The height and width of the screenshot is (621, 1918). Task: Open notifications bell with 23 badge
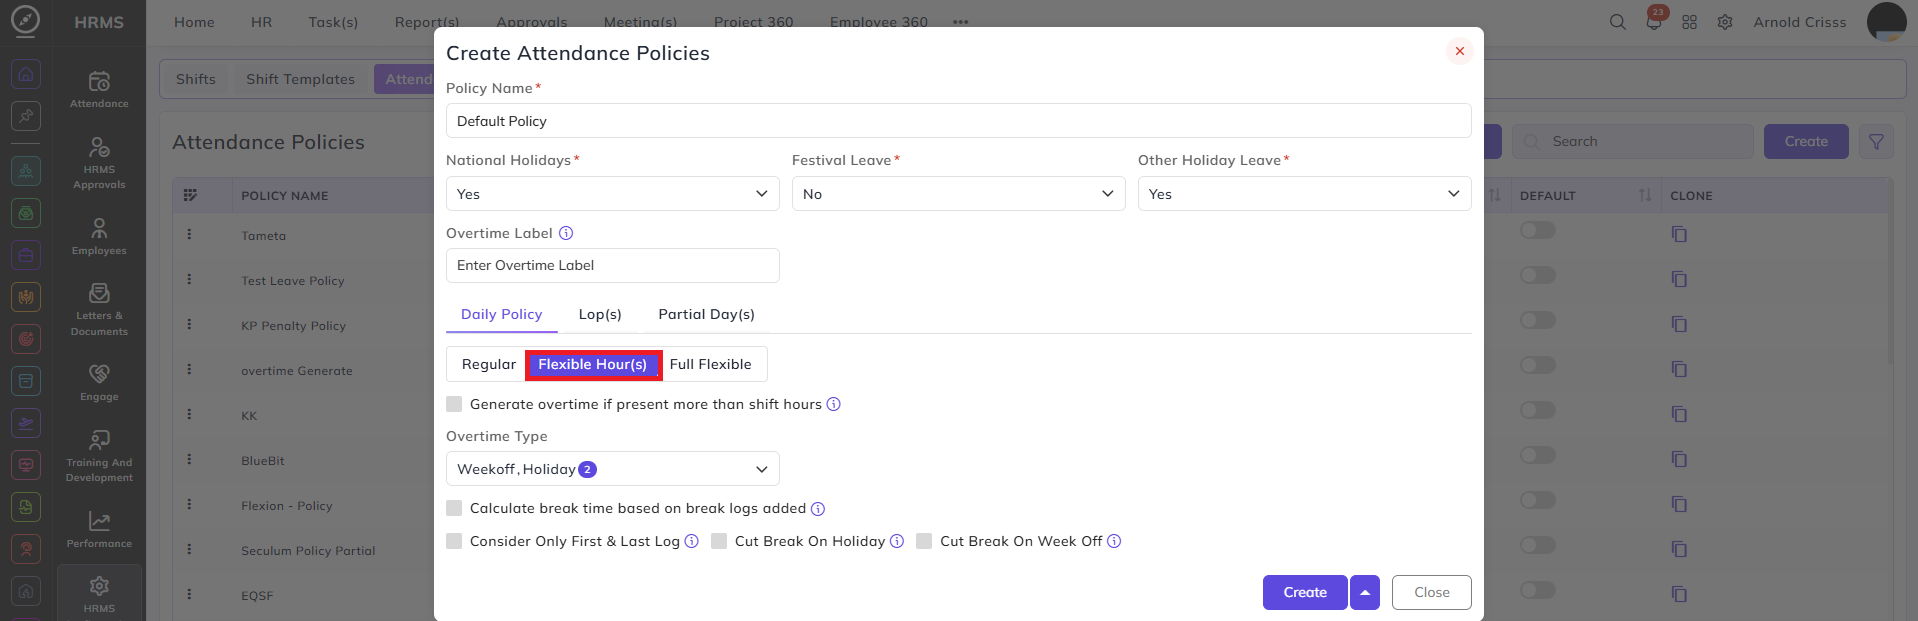coord(1654,22)
